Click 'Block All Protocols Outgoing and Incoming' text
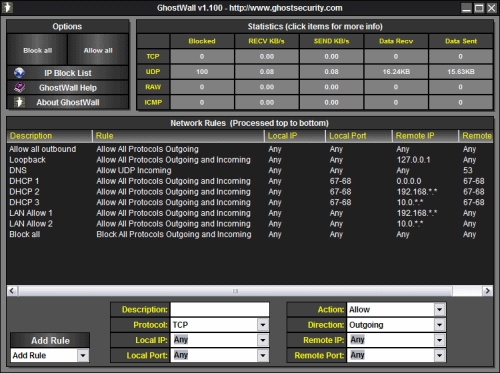The width and height of the screenshot is (500, 373). pos(174,234)
